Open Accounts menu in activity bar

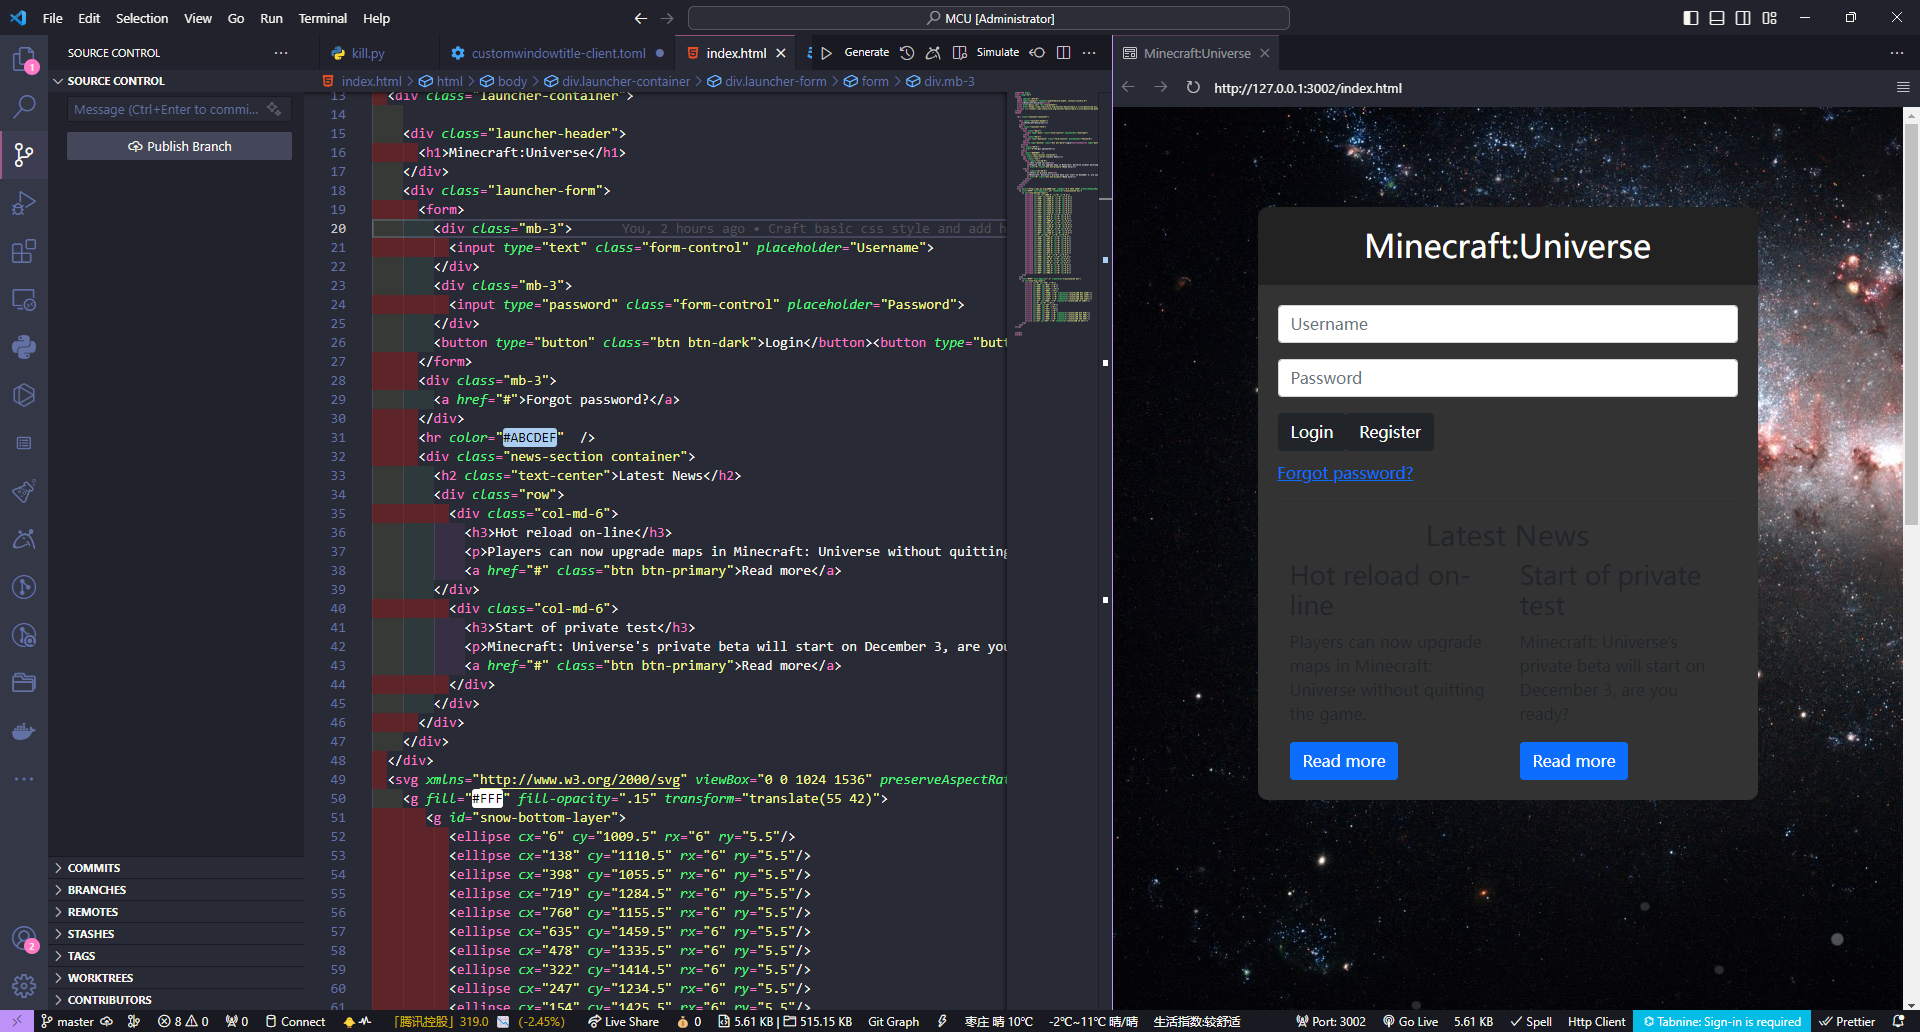click(24, 939)
